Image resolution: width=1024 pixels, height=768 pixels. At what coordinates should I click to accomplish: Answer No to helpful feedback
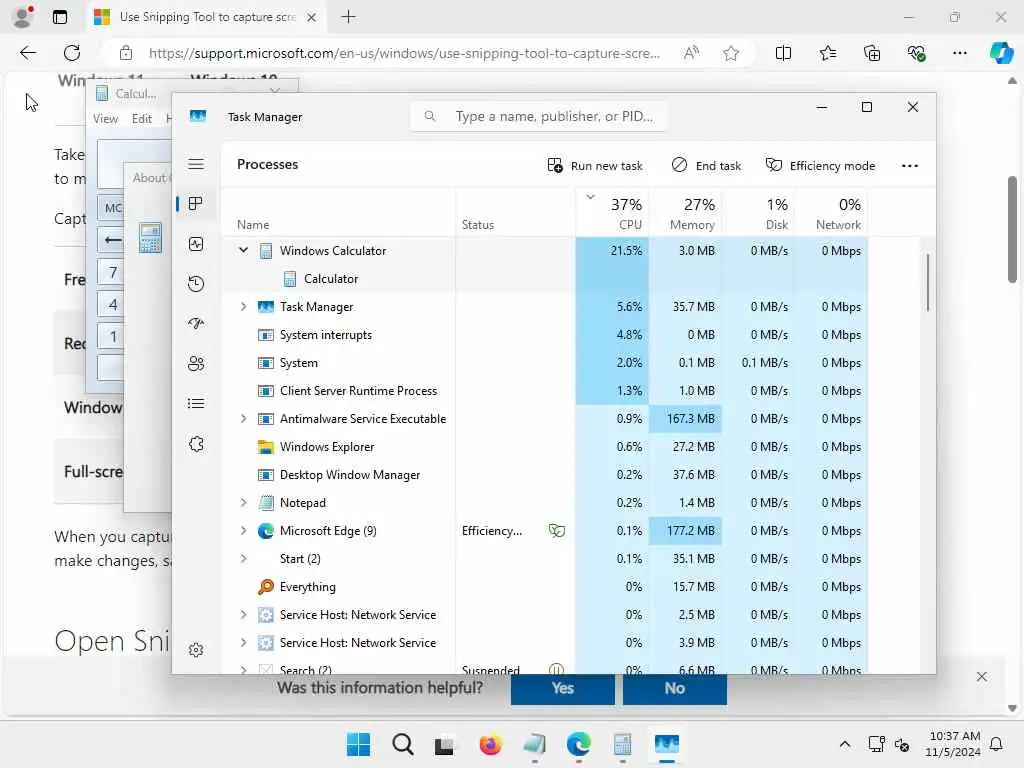click(x=675, y=688)
